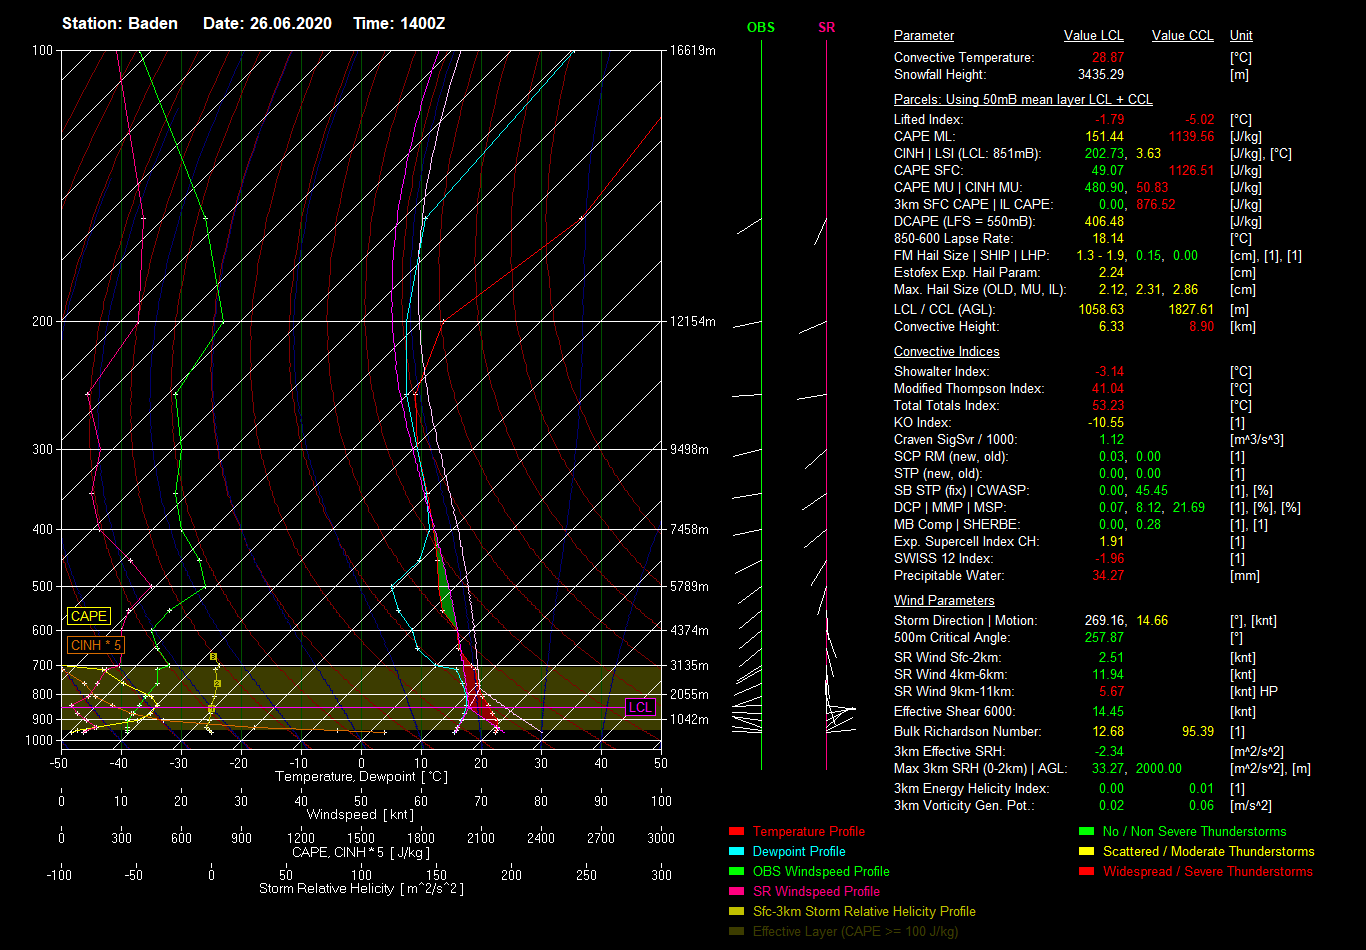The width and height of the screenshot is (1366, 950).
Task: Click the green OBS wind column label
Action: [x=760, y=27]
